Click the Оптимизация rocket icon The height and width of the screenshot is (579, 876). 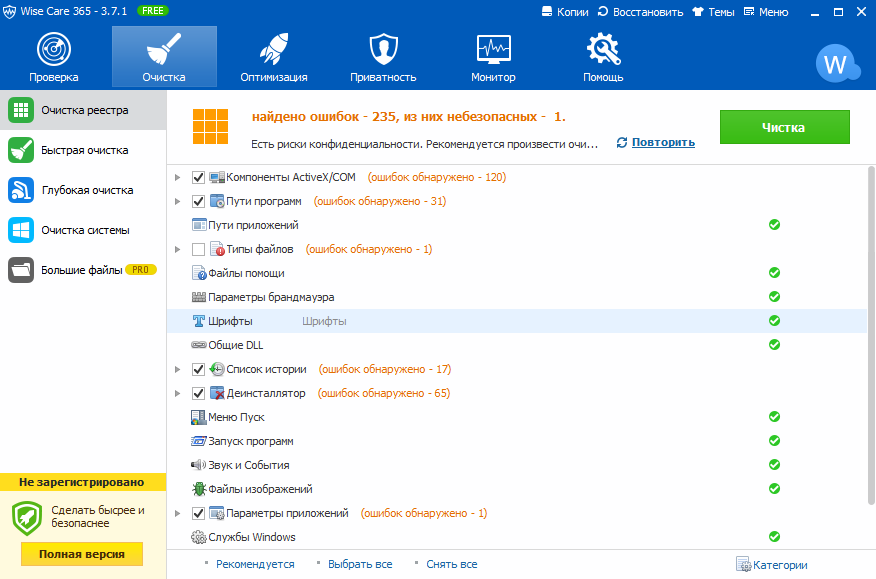point(273,50)
